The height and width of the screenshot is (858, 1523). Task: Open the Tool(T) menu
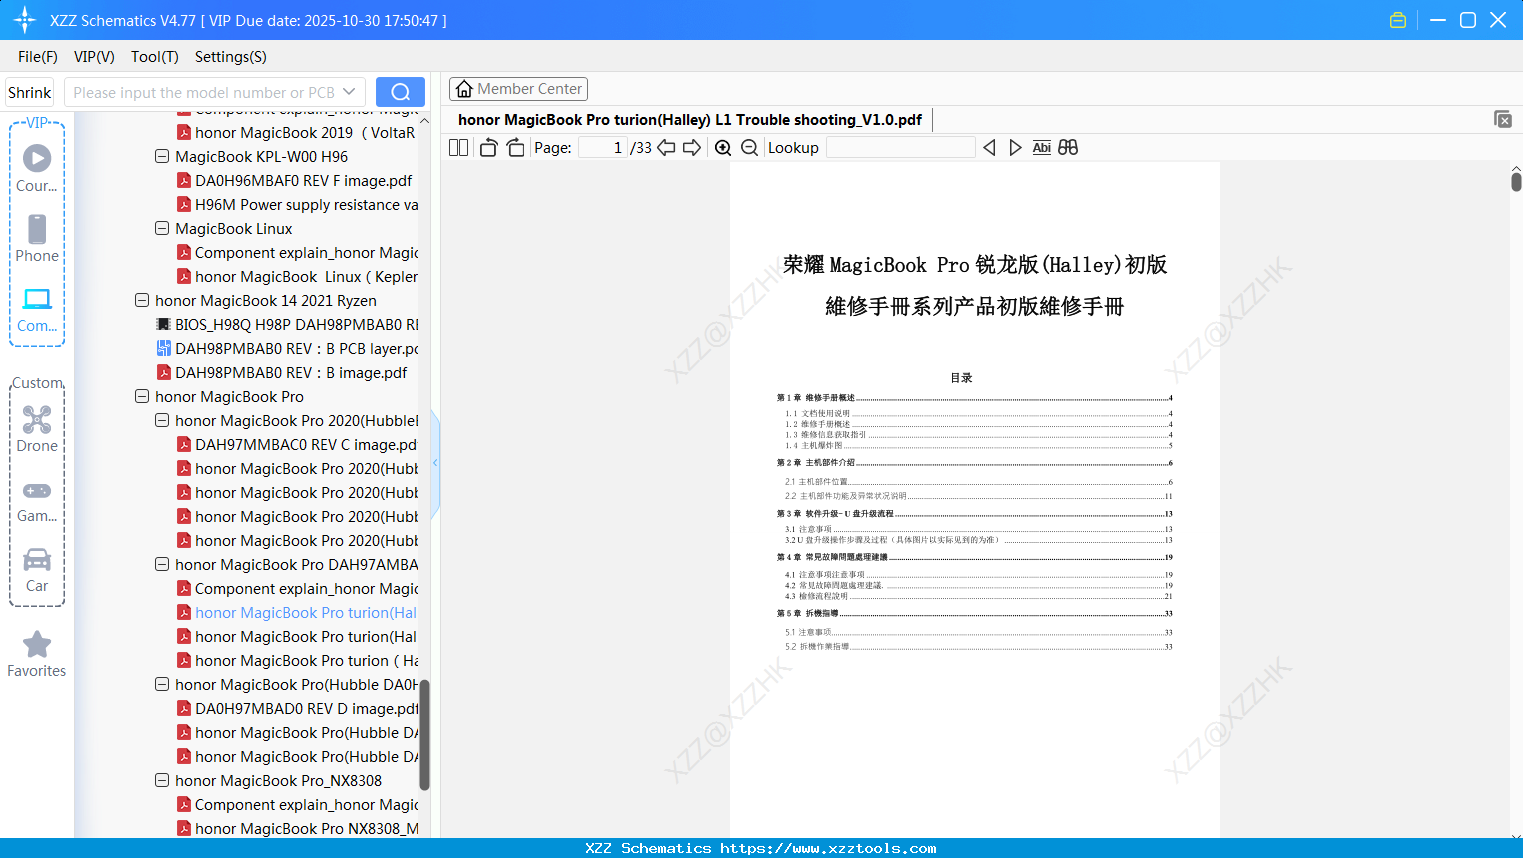point(155,57)
